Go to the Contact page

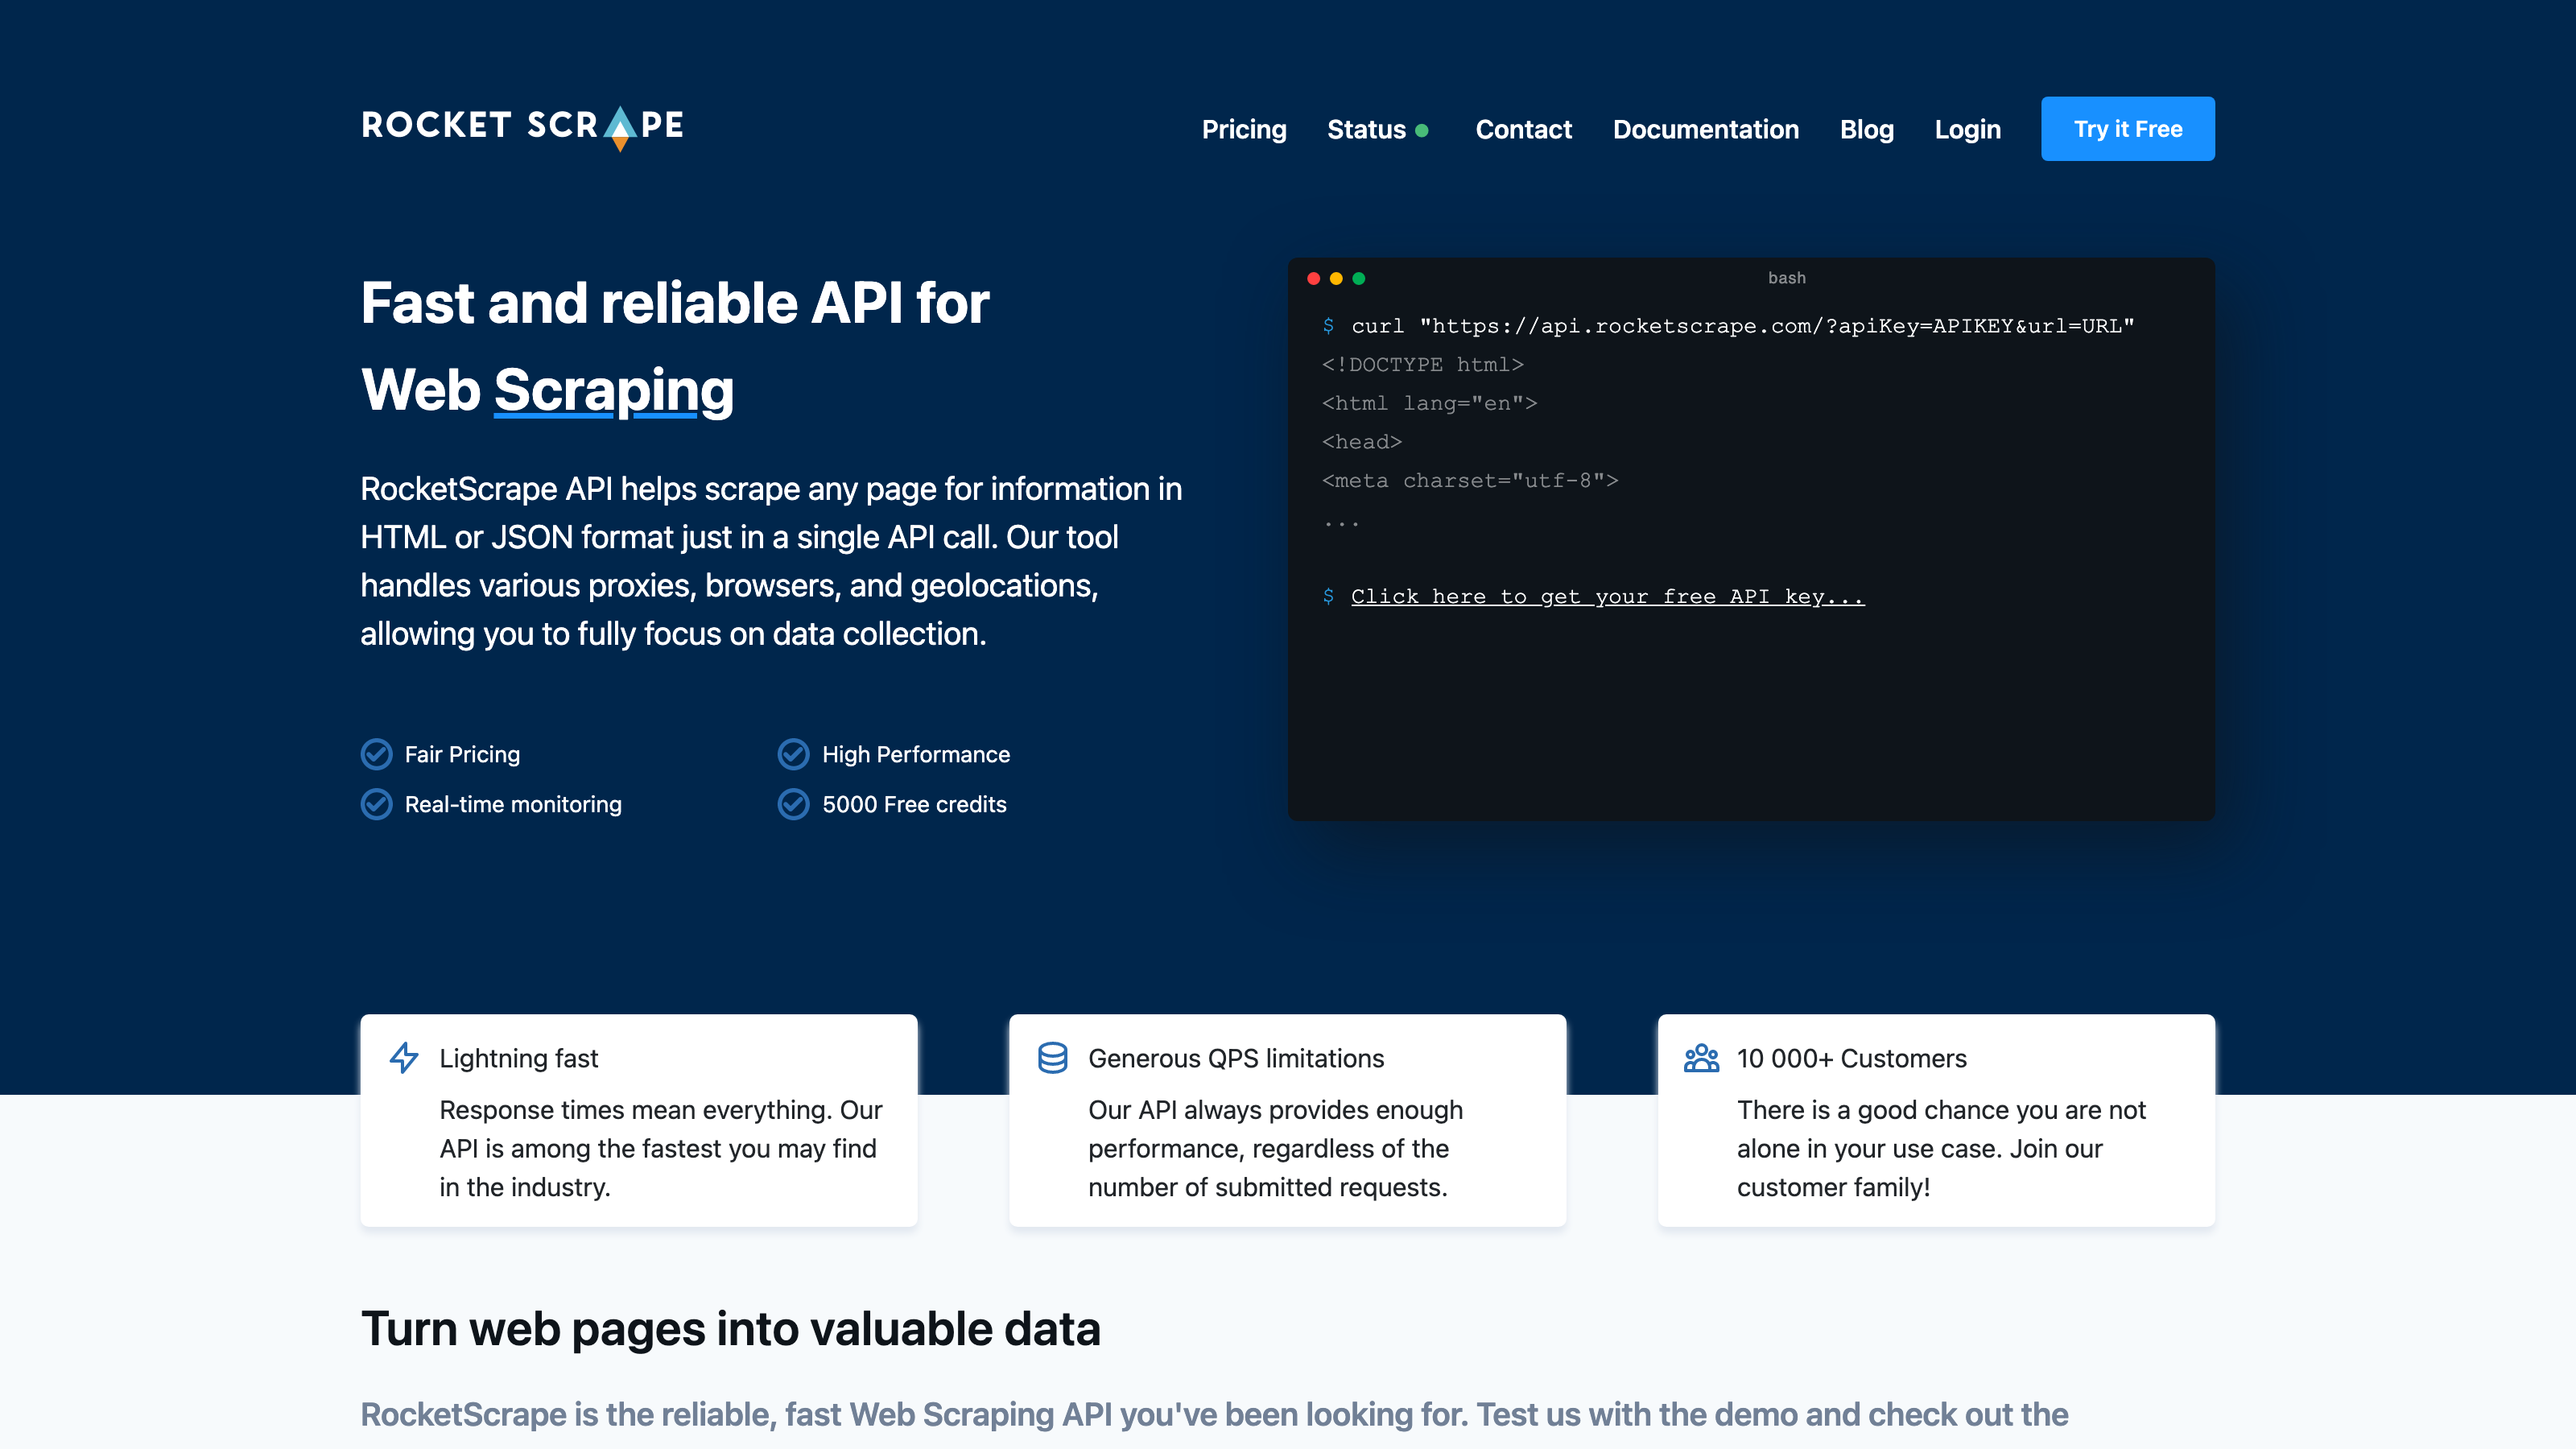(1523, 130)
